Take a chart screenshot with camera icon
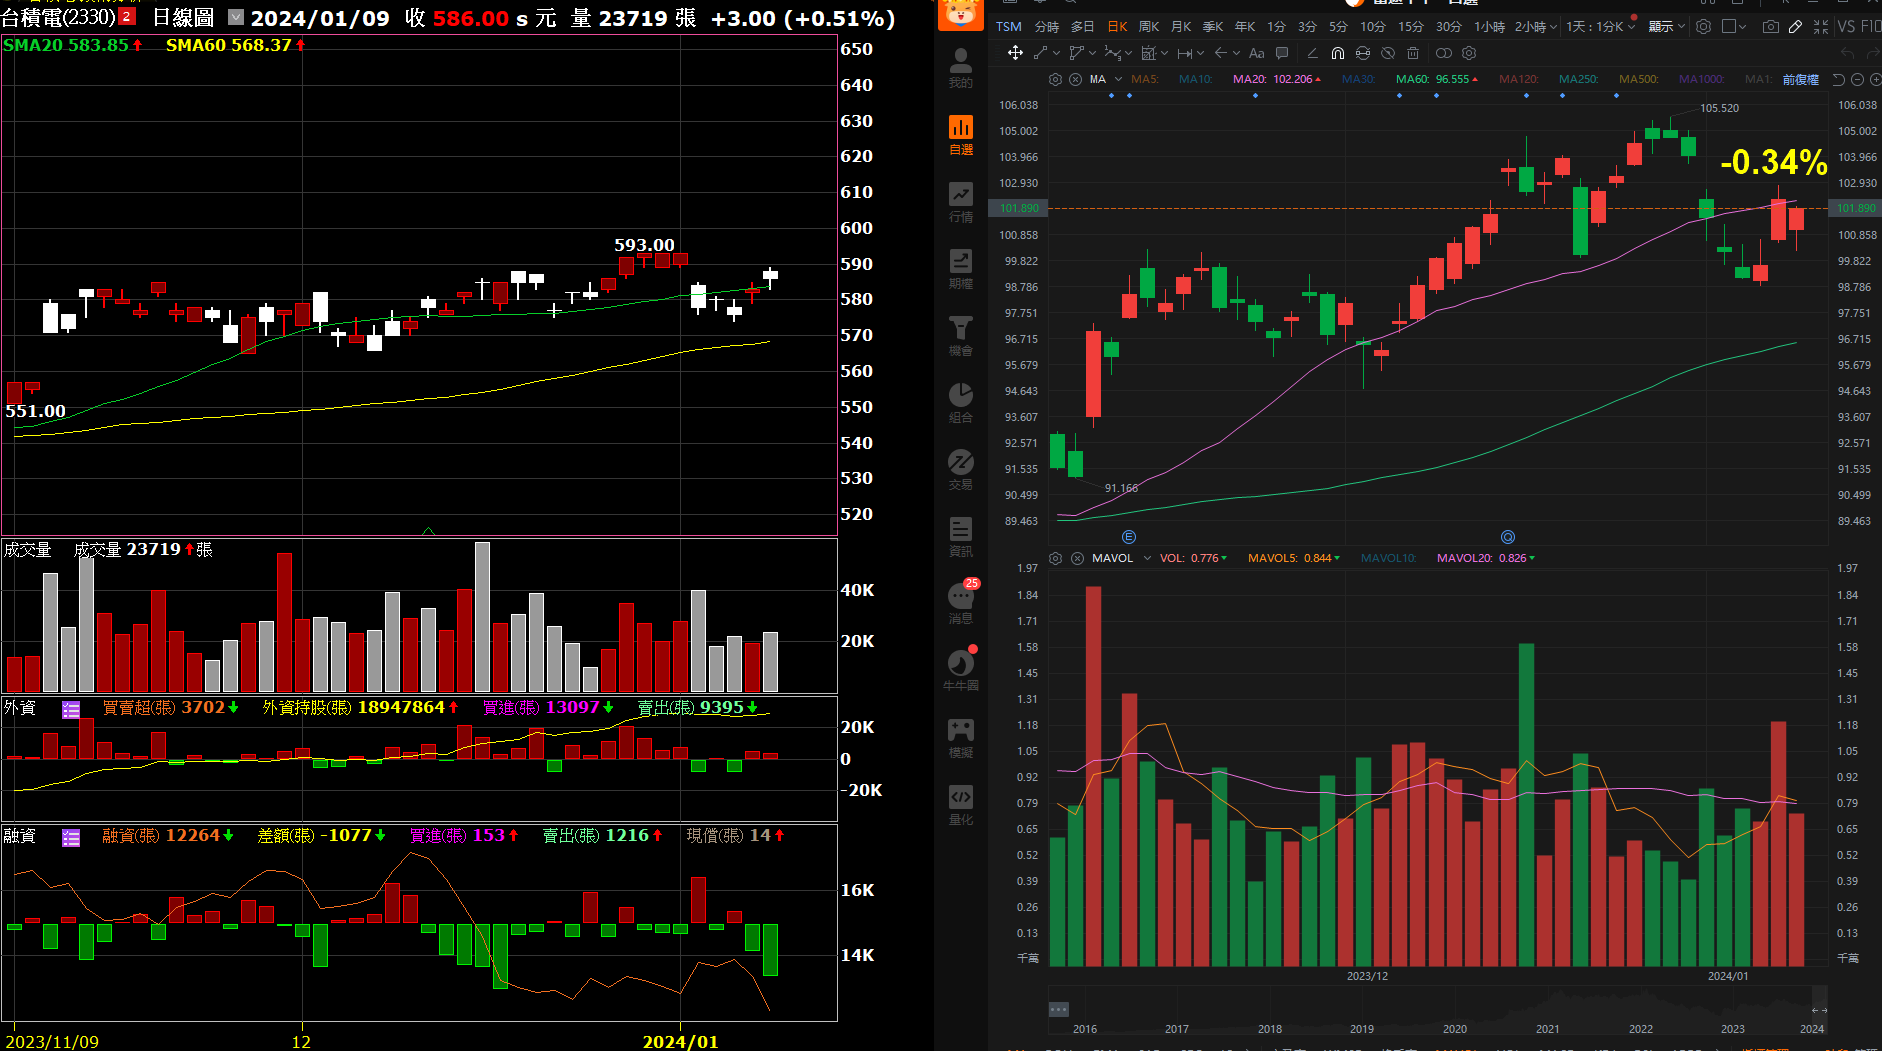Viewport: 1882px width, 1051px height. (1771, 27)
